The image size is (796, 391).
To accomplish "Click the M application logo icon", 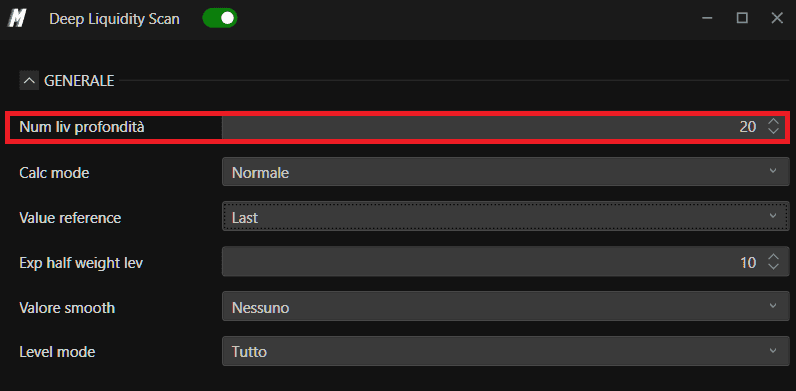I will point(17,19).
